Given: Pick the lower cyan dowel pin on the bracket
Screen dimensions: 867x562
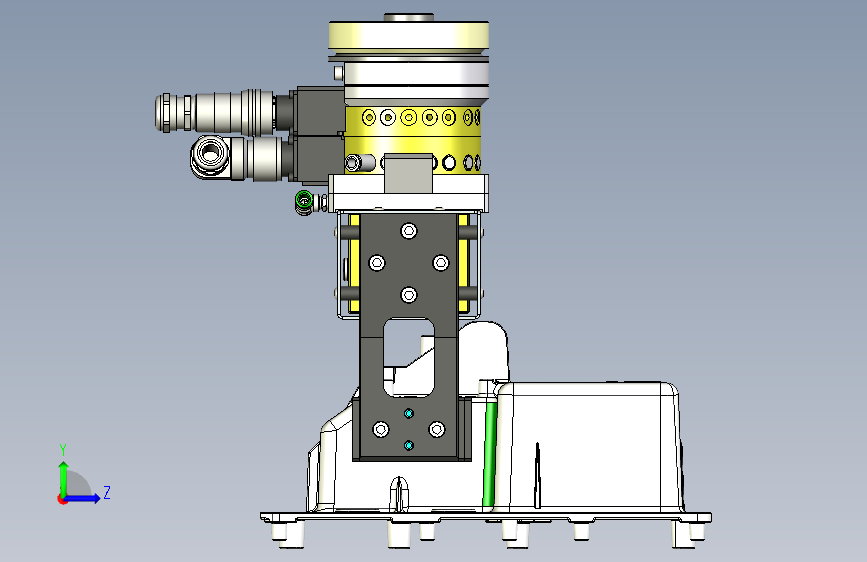Looking at the screenshot, I should [x=409, y=445].
